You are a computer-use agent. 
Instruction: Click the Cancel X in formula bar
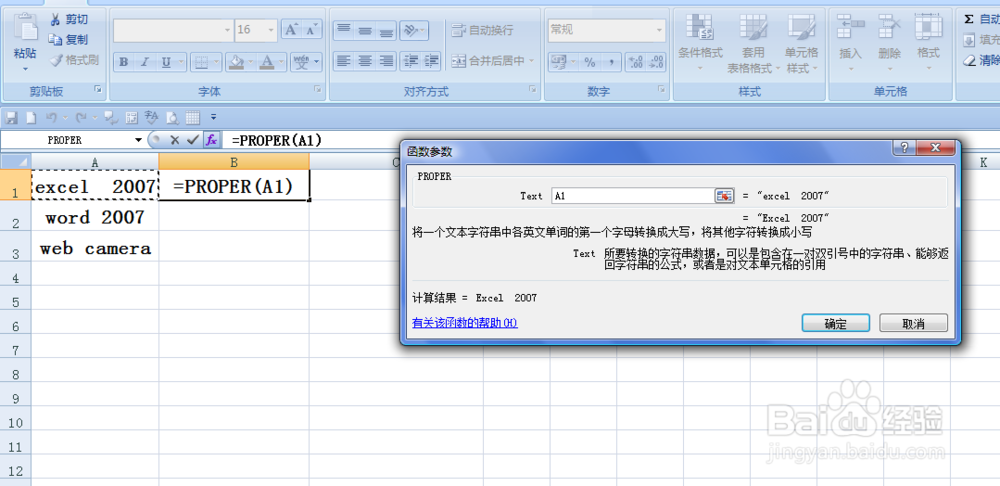(x=175, y=140)
